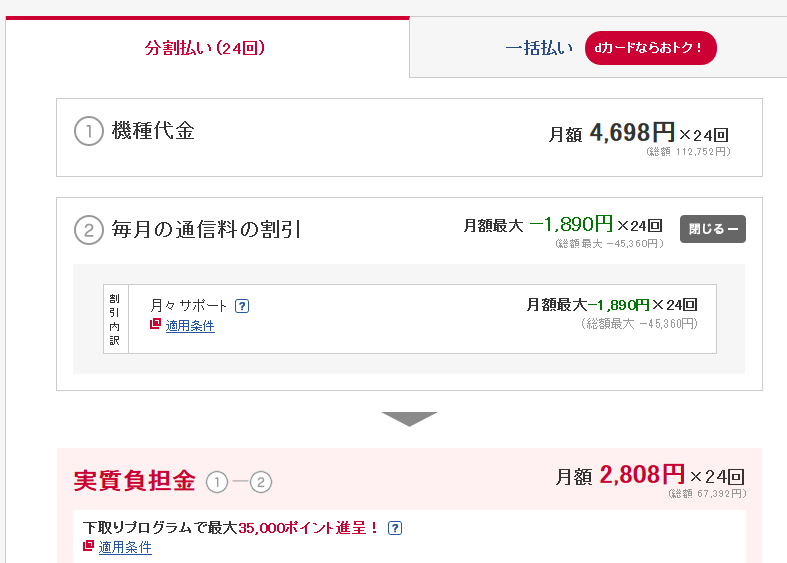Screen dimensions: 787x563
Task: Collapse the discount section with 閉じる button
Action: 713,229
